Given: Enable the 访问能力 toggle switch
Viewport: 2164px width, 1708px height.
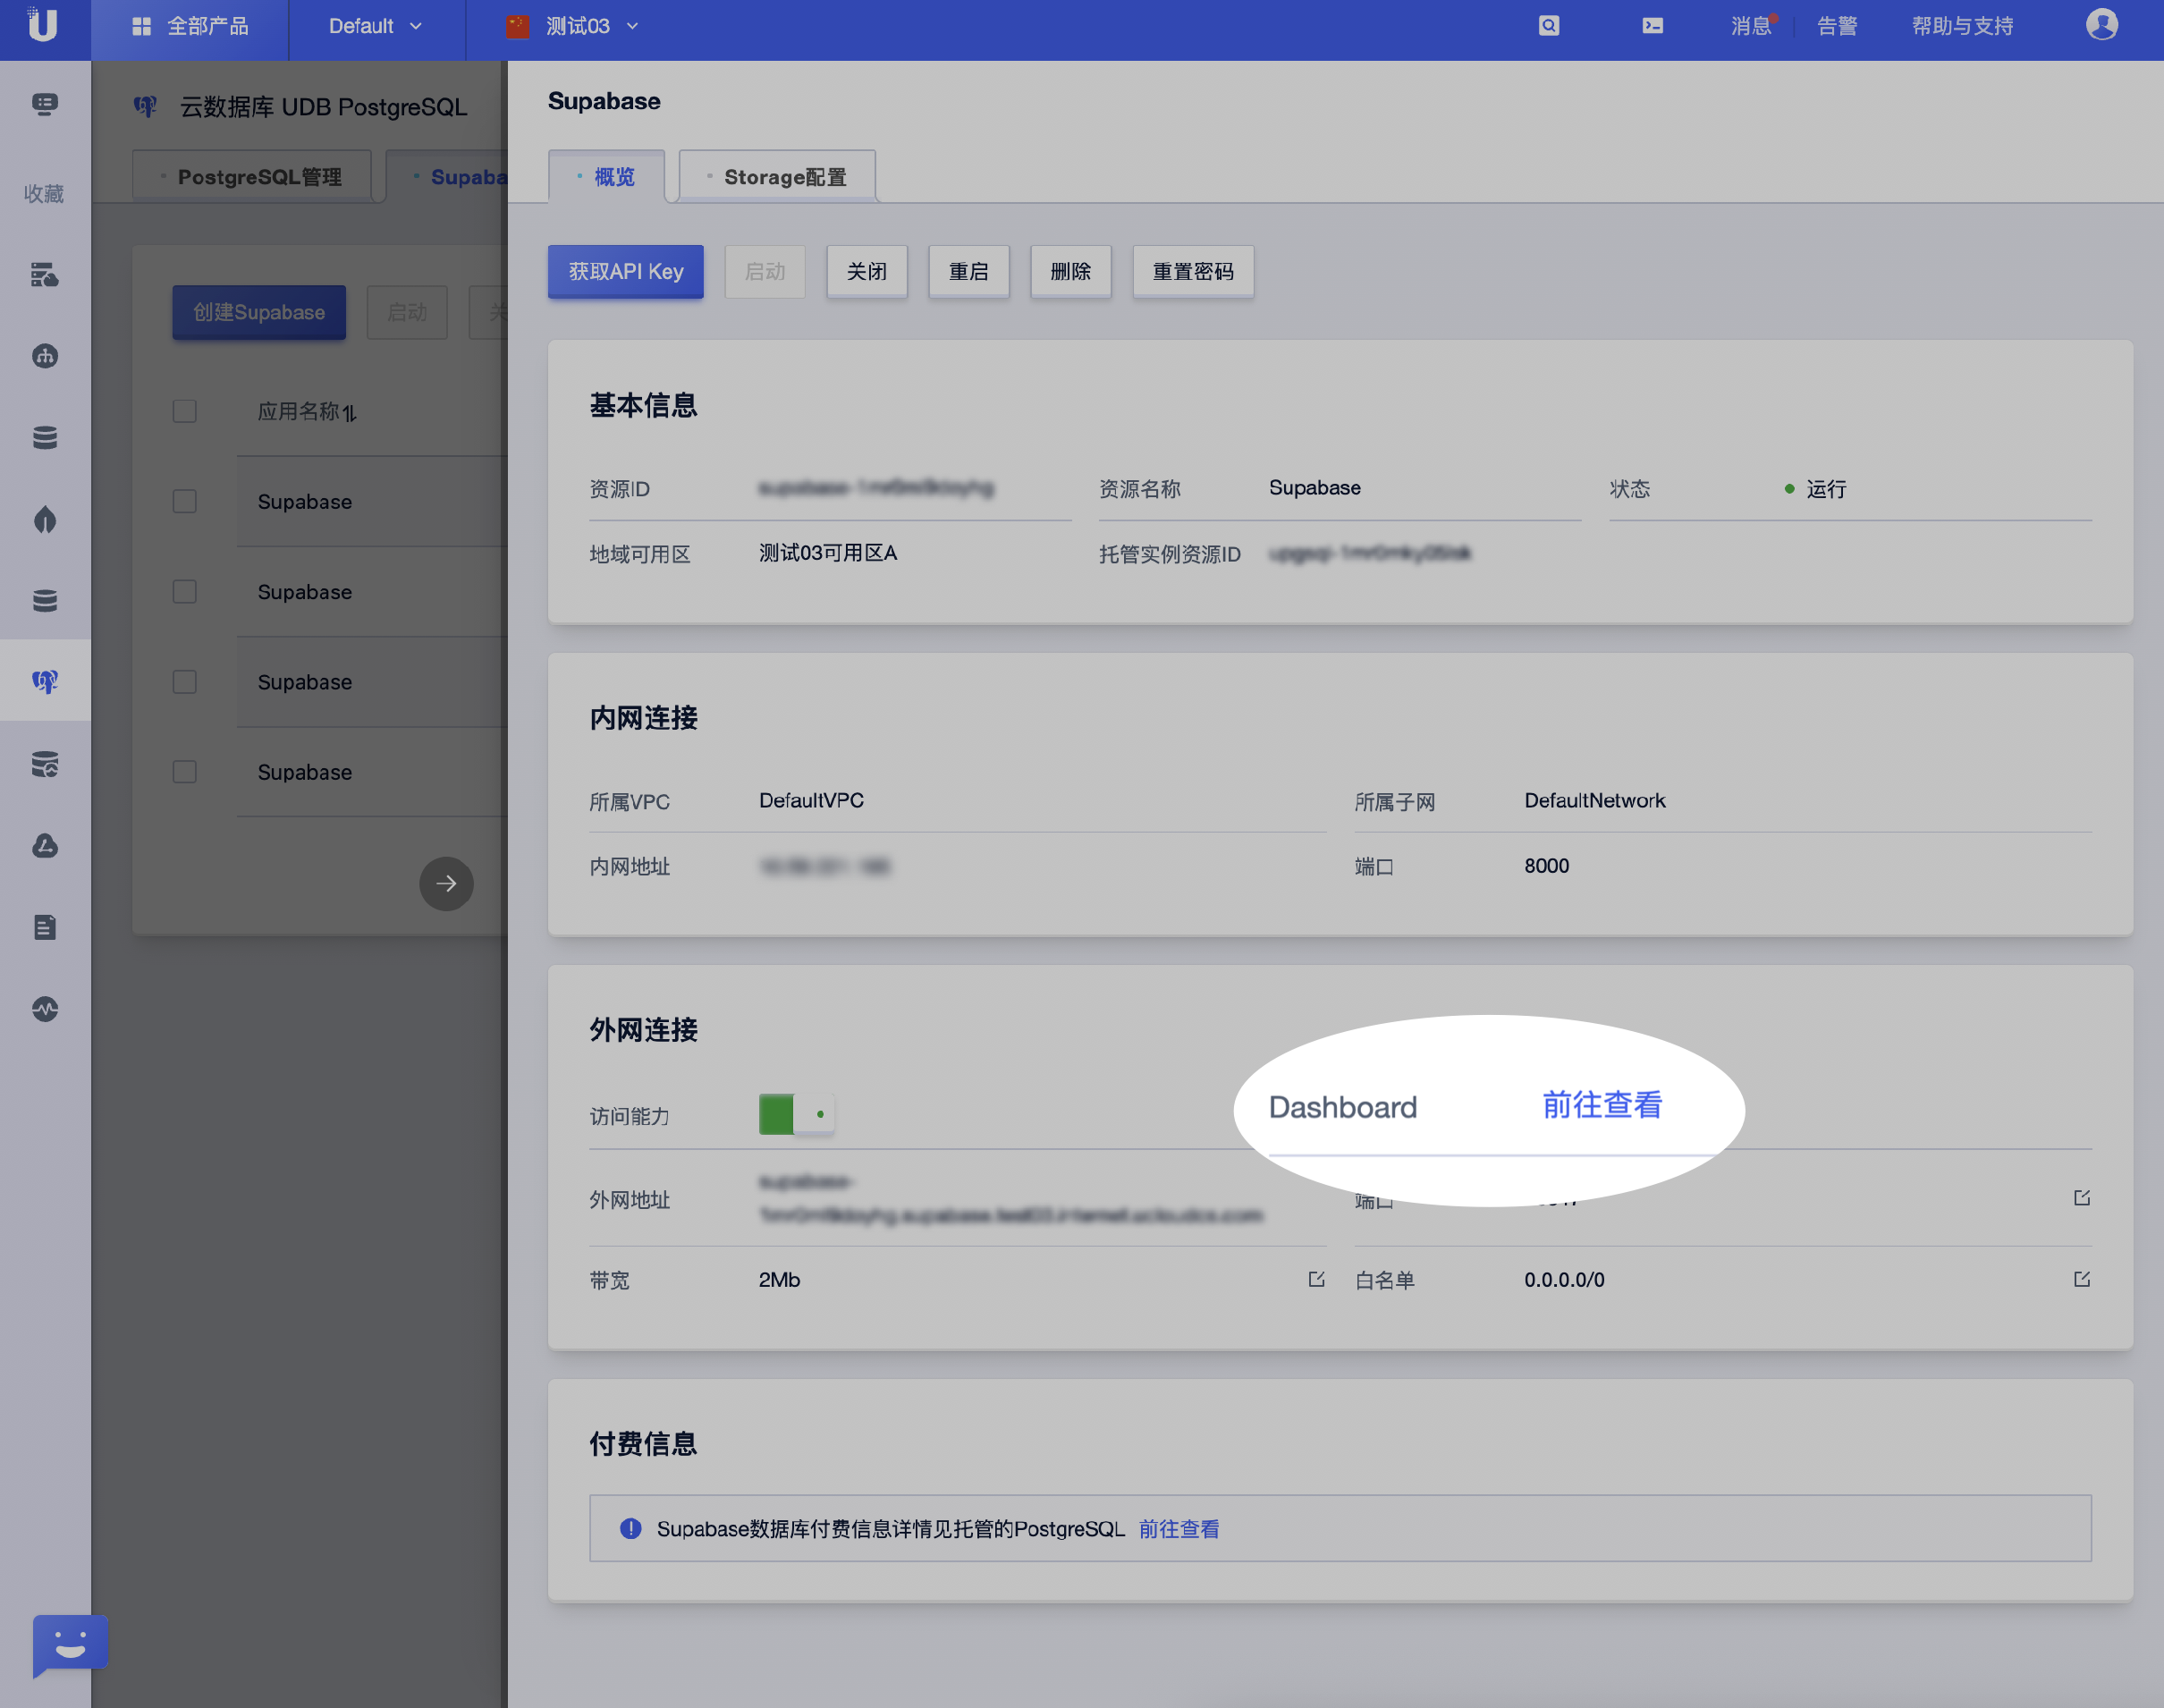Looking at the screenshot, I should (x=796, y=1114).
